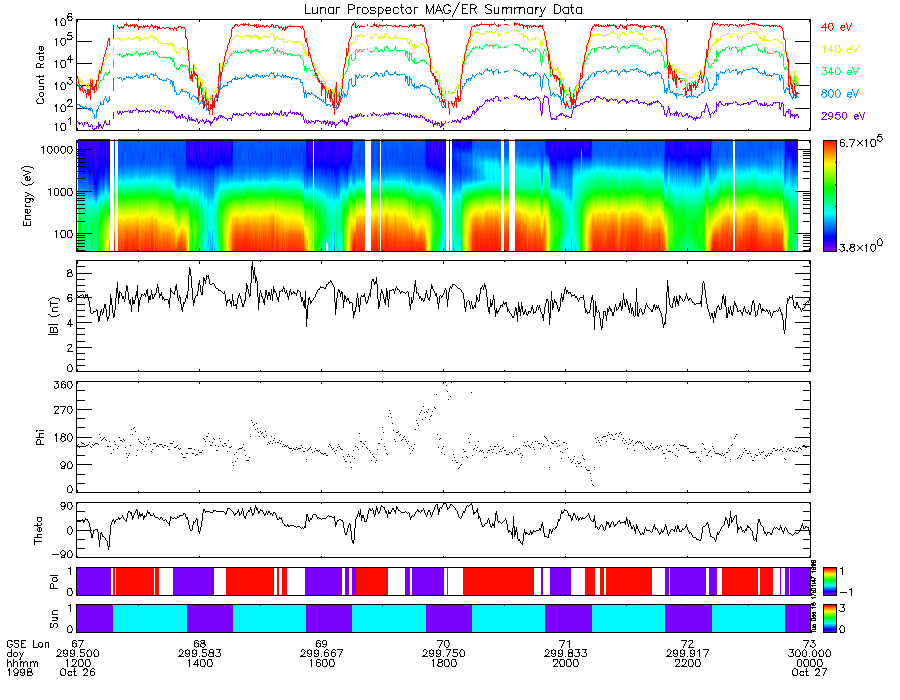Click the '299.667' doy tick label

321,654
